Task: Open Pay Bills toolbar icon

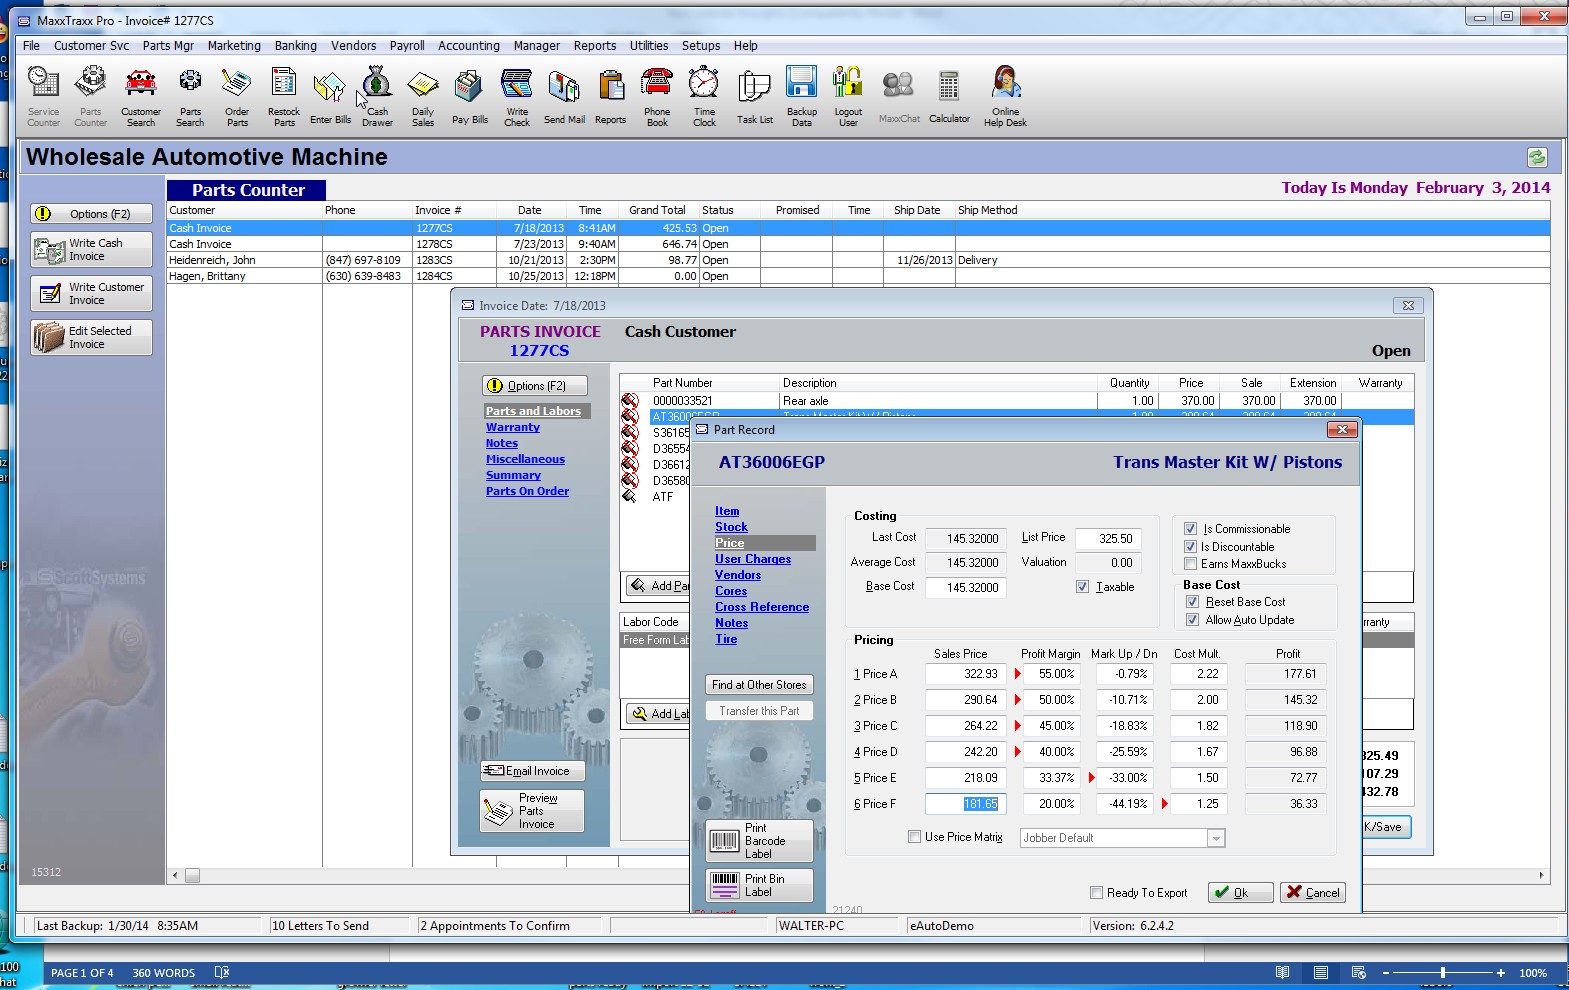Action: [470, 96]
